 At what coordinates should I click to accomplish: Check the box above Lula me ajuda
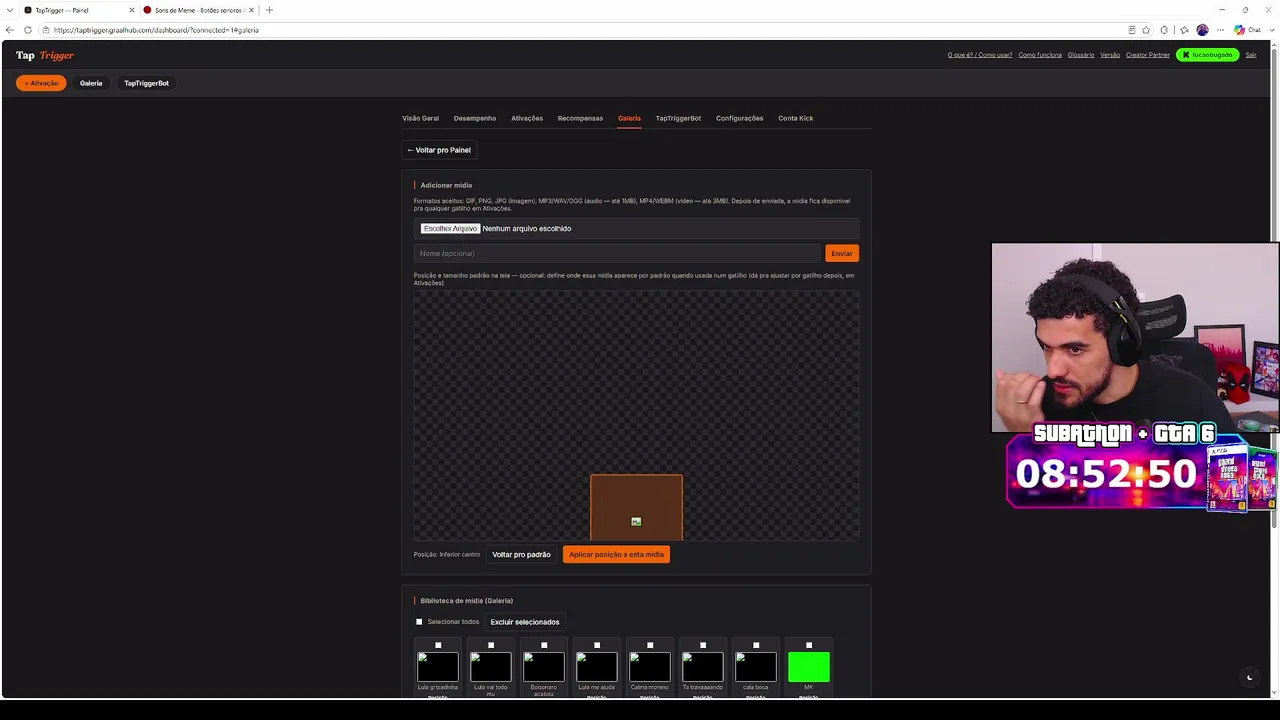(597, 645)
